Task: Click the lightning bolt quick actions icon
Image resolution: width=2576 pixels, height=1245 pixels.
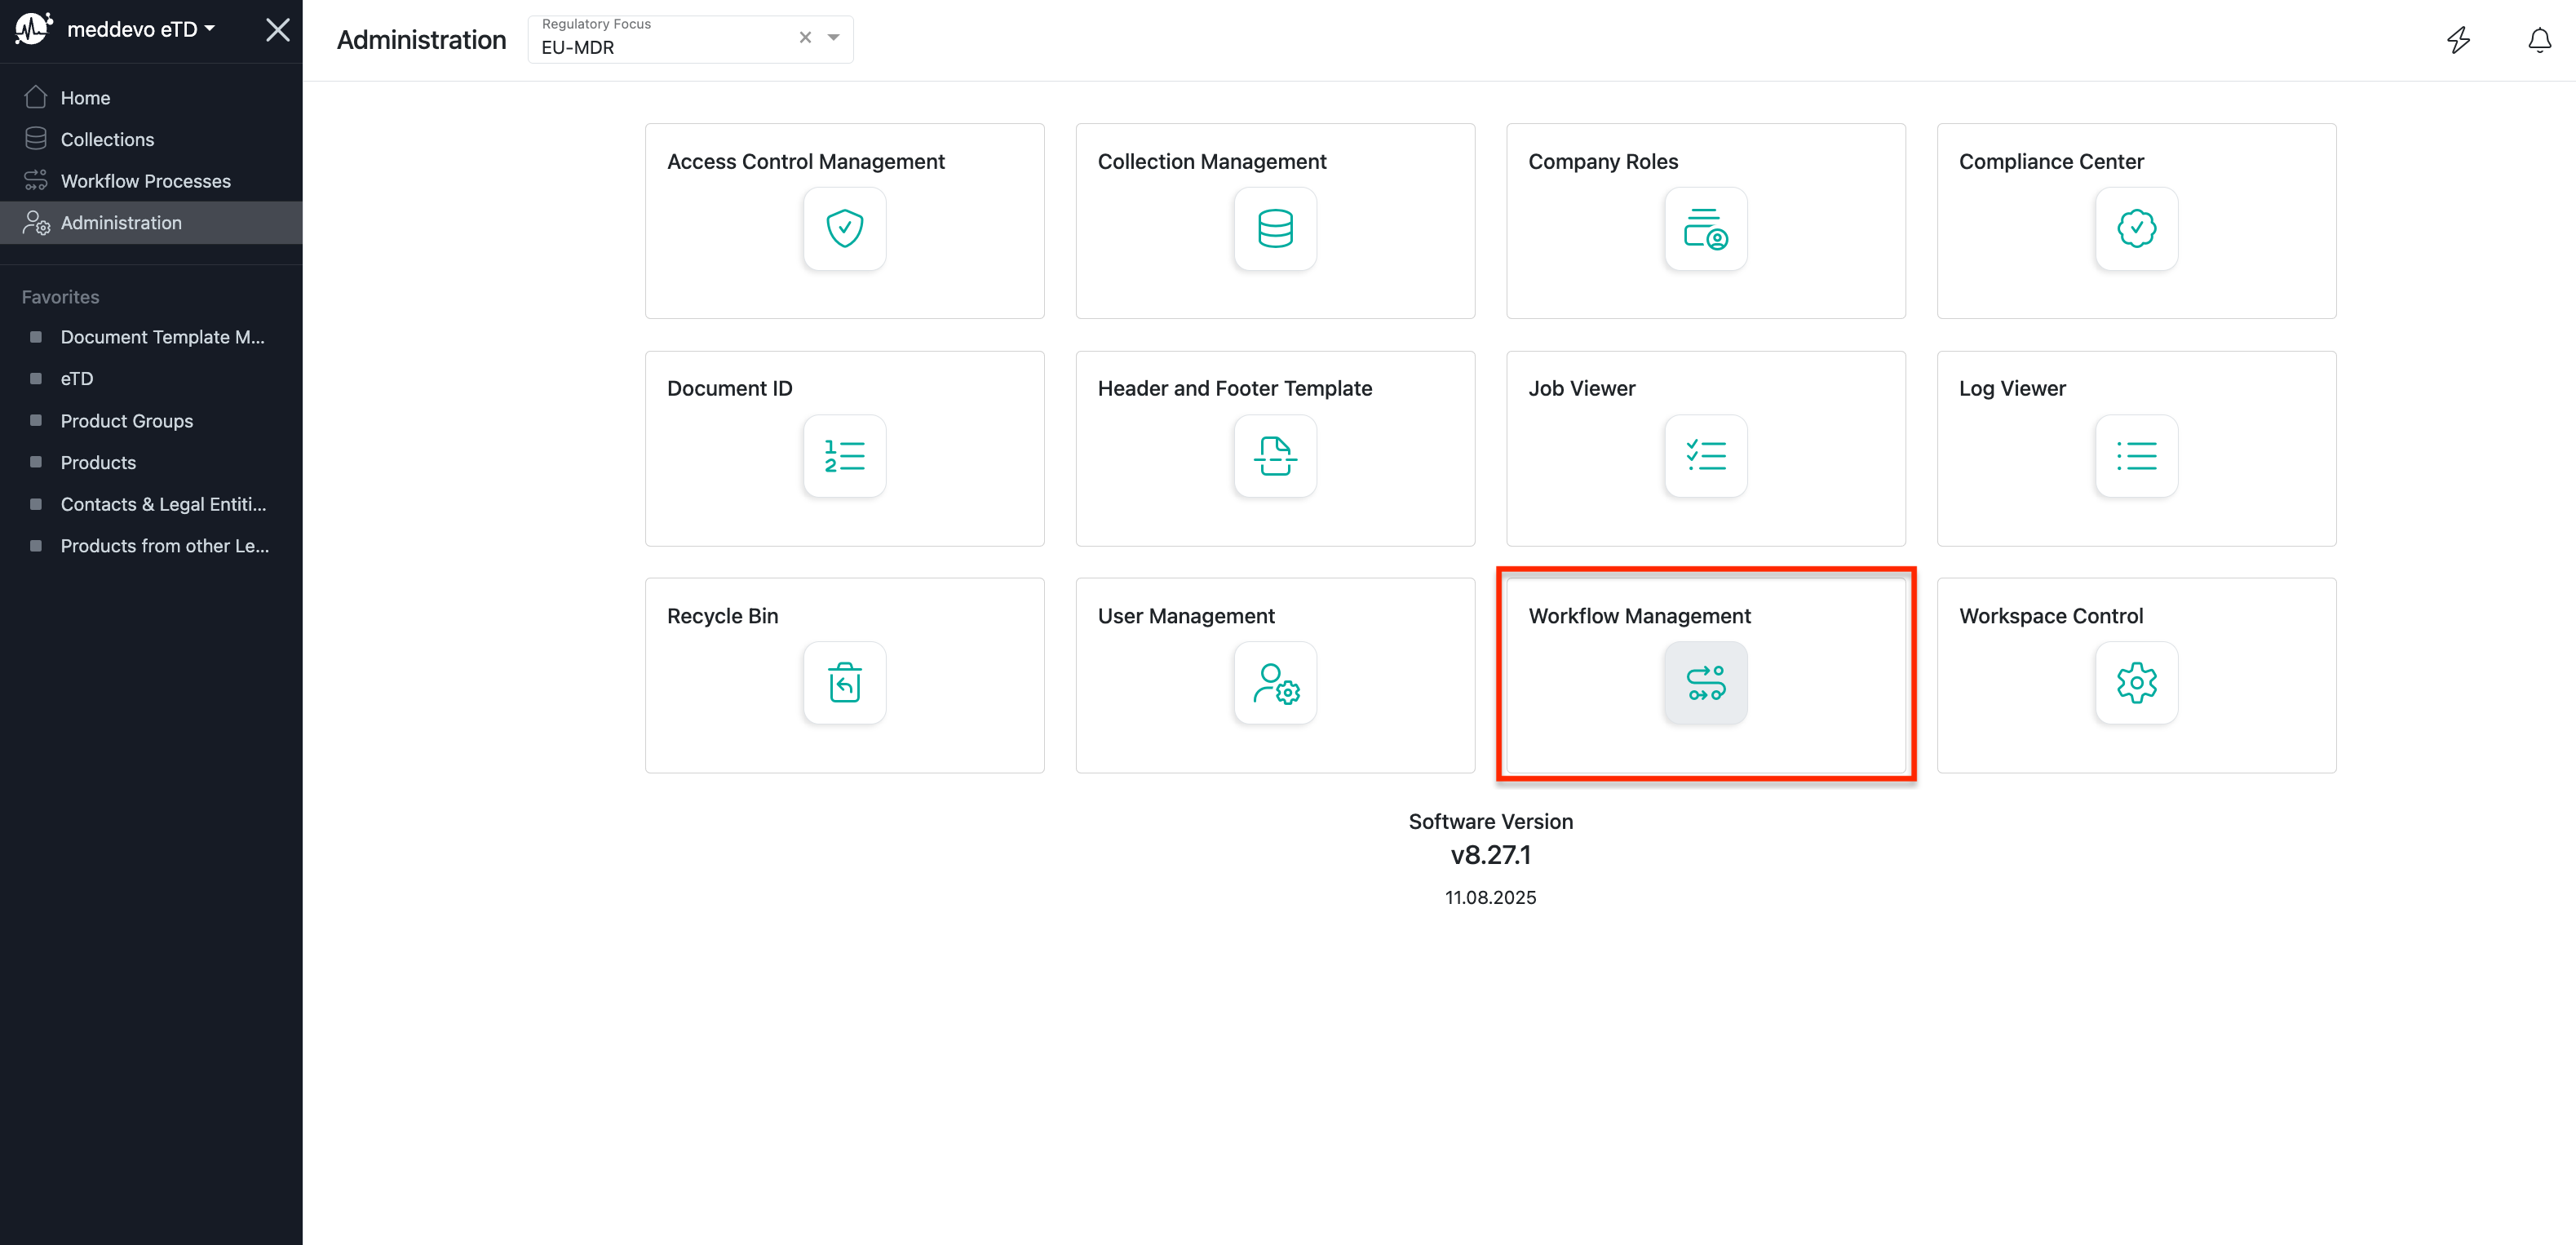Action: pos(2458,40)
